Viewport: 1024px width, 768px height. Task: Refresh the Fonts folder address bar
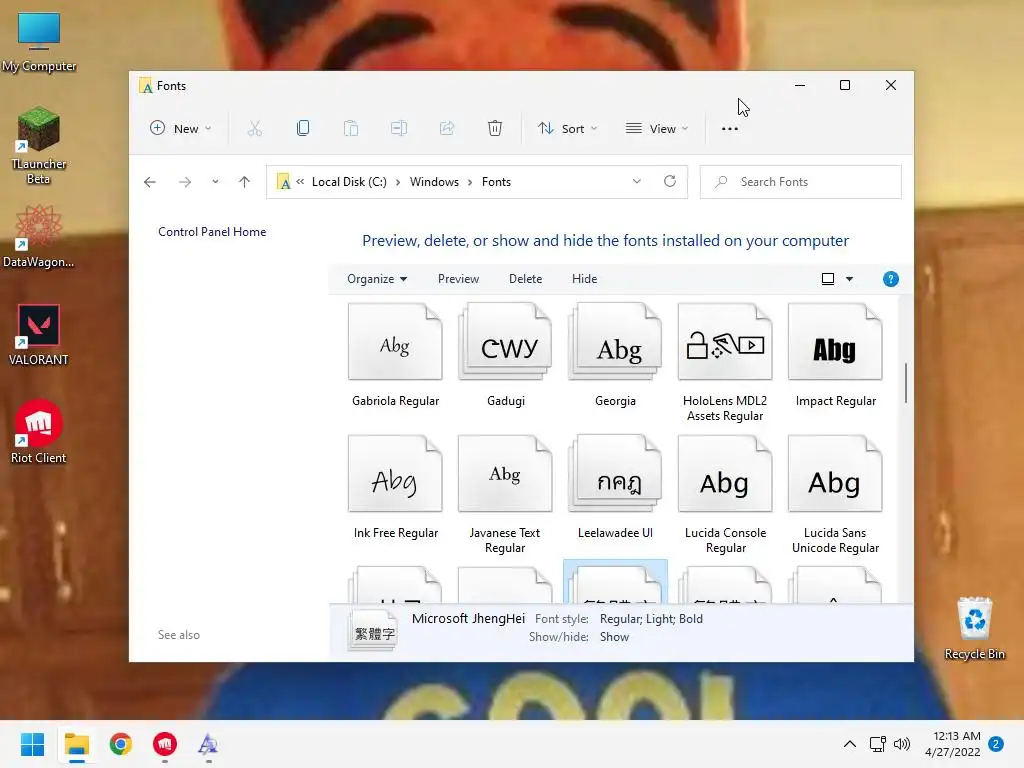[669, 182]
